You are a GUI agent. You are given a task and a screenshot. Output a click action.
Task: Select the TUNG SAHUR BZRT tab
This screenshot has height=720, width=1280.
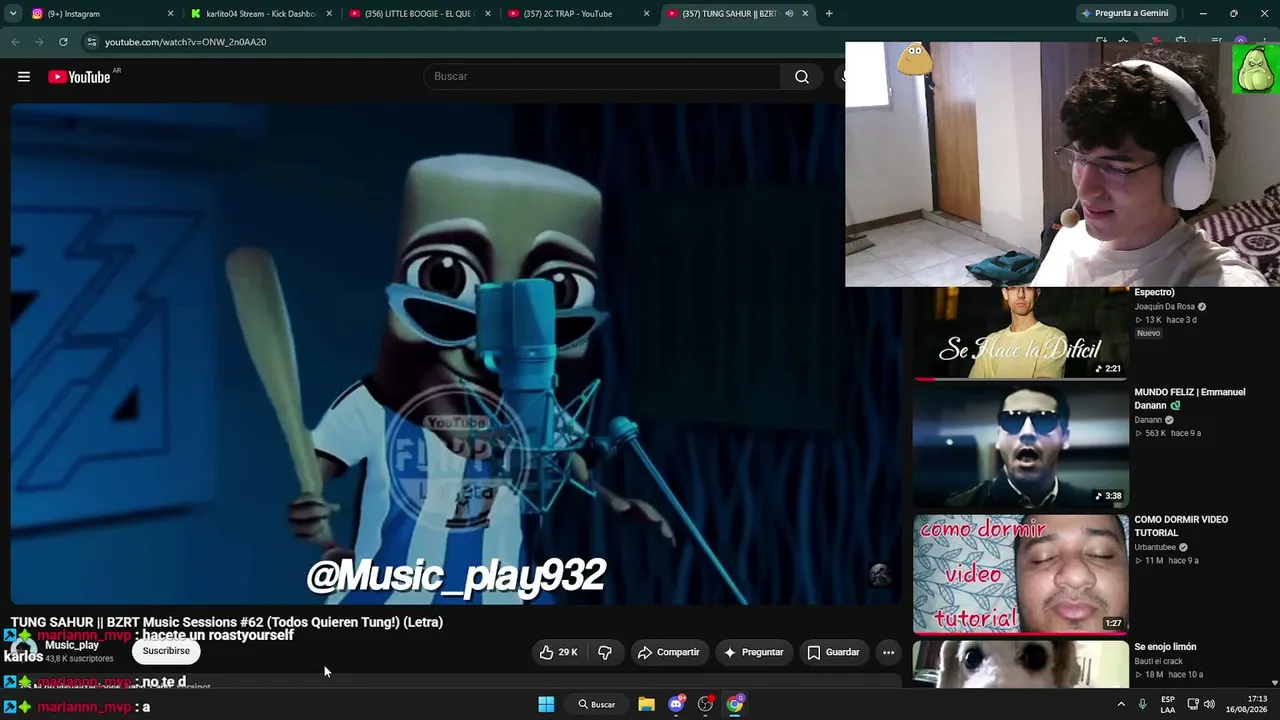coord(737,14)
